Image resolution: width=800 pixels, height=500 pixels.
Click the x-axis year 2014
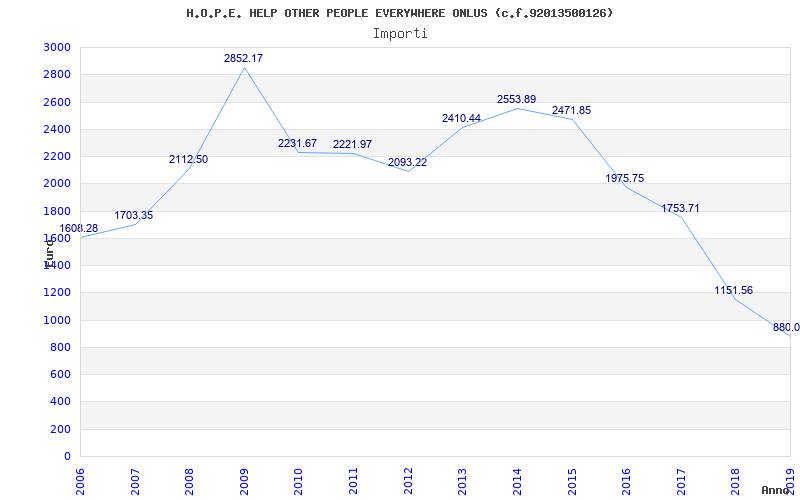coord(517,480)
